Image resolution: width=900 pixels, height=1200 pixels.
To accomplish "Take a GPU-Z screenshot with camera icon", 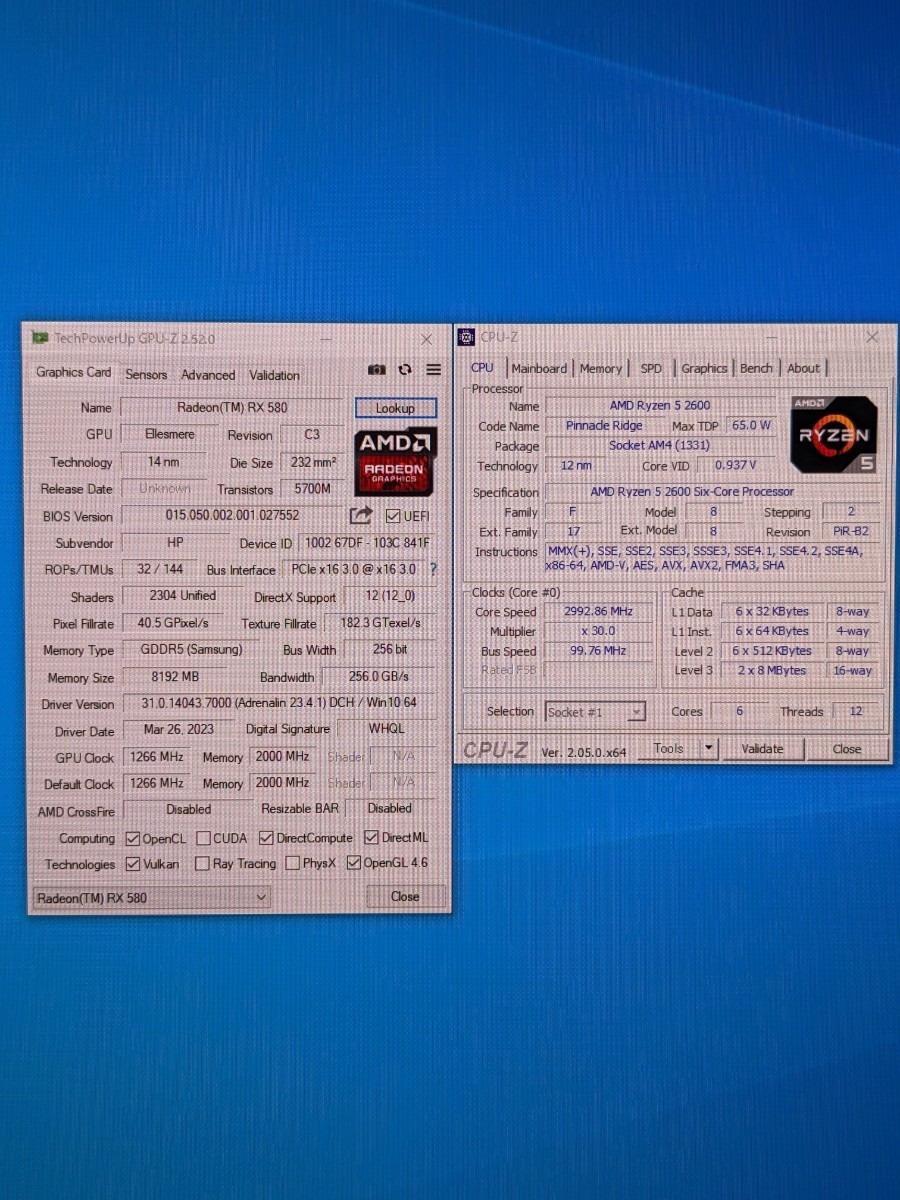I will coord(377,370).
